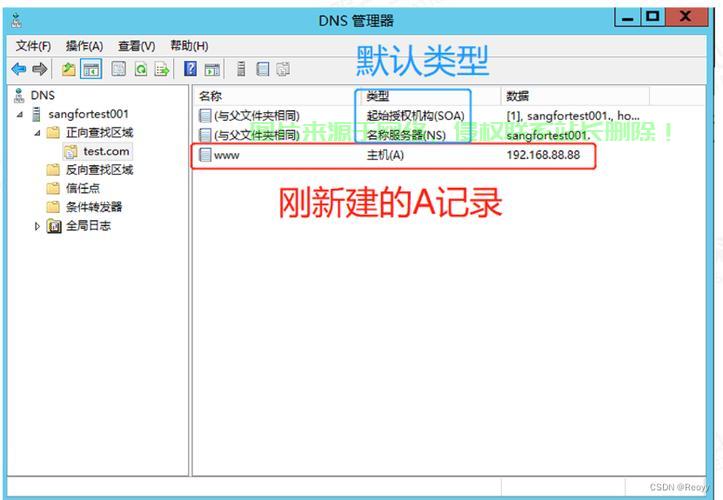The width and height of the screenshot is (723, 500).
Task: Click the 起始授权机构(SOA) type cell
Action: point(415,116)
